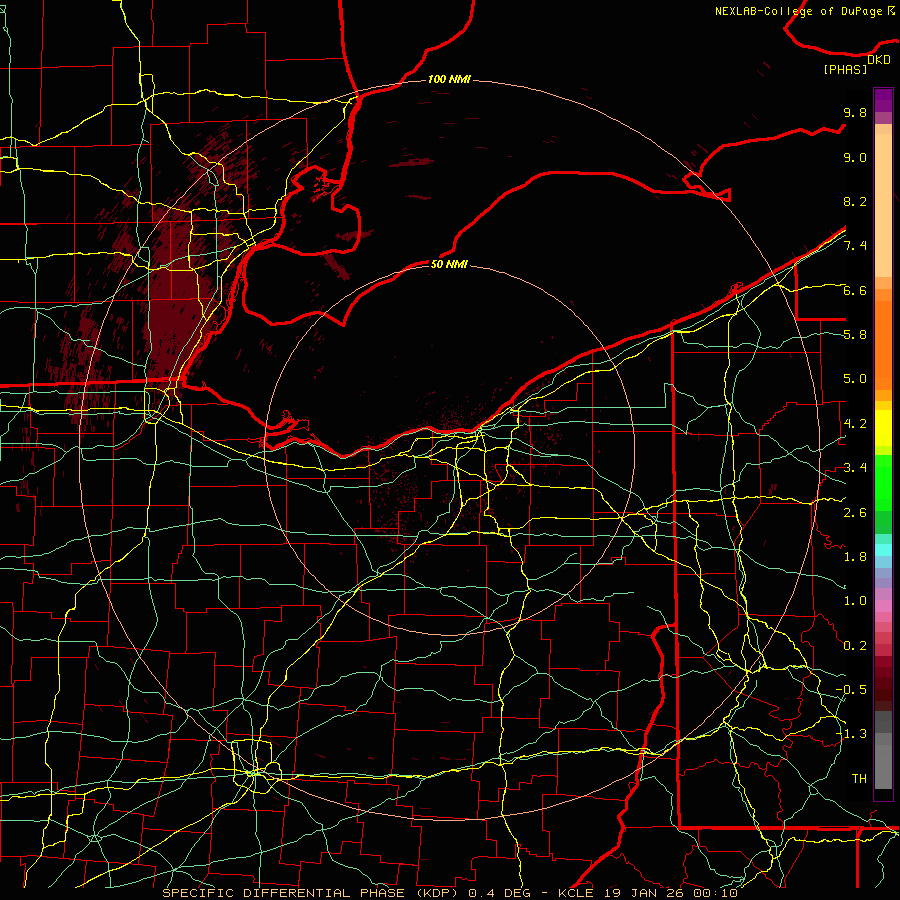900x900 pixels.
Task: Click the 9.0 value on the color scale
Action: point(855,157)
